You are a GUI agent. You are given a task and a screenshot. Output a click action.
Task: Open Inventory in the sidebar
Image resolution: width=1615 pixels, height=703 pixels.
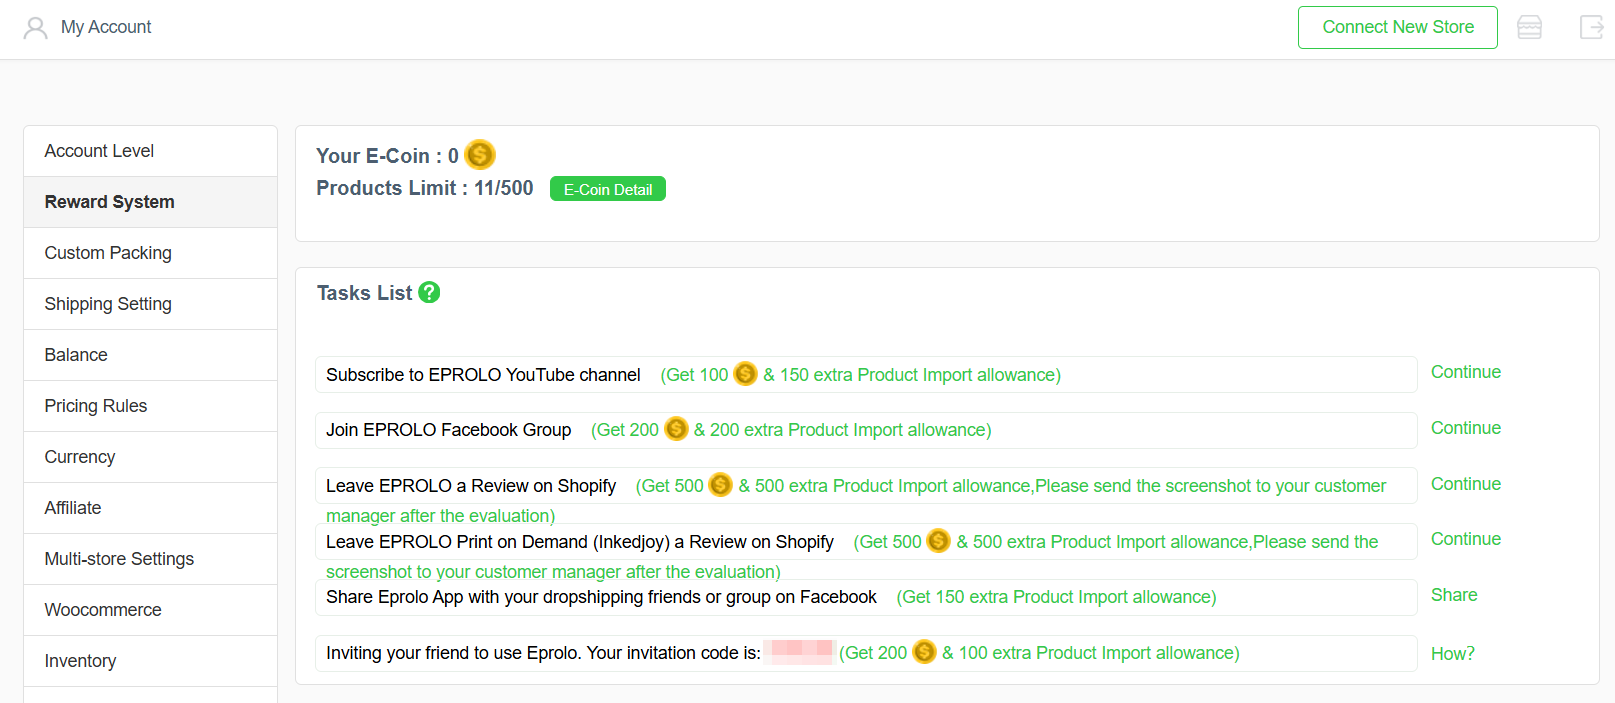(x=150, y=661)
